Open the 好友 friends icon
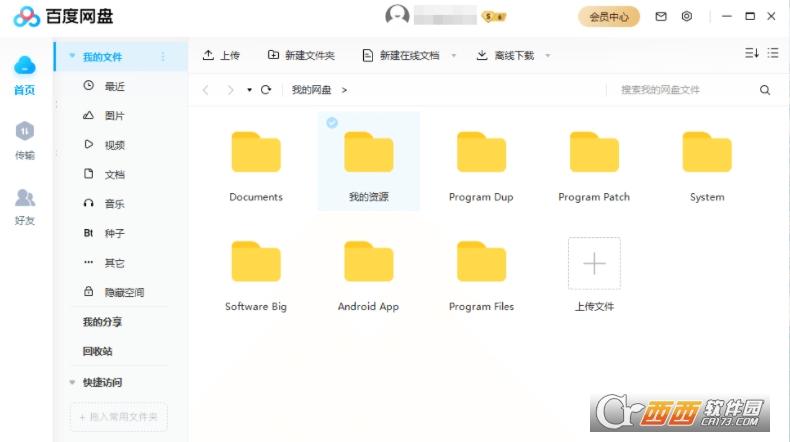The height and width of the screenshot is (442, 790). pyautogui.click(x=25, y=198)
